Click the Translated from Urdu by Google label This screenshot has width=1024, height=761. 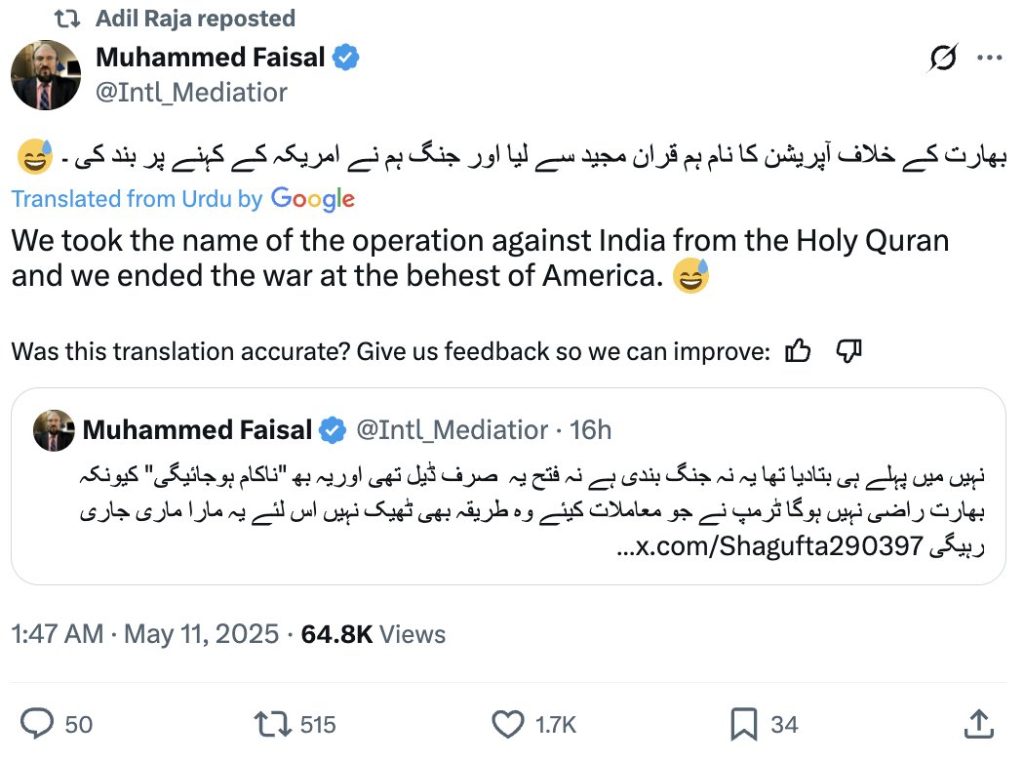[183, 199]
